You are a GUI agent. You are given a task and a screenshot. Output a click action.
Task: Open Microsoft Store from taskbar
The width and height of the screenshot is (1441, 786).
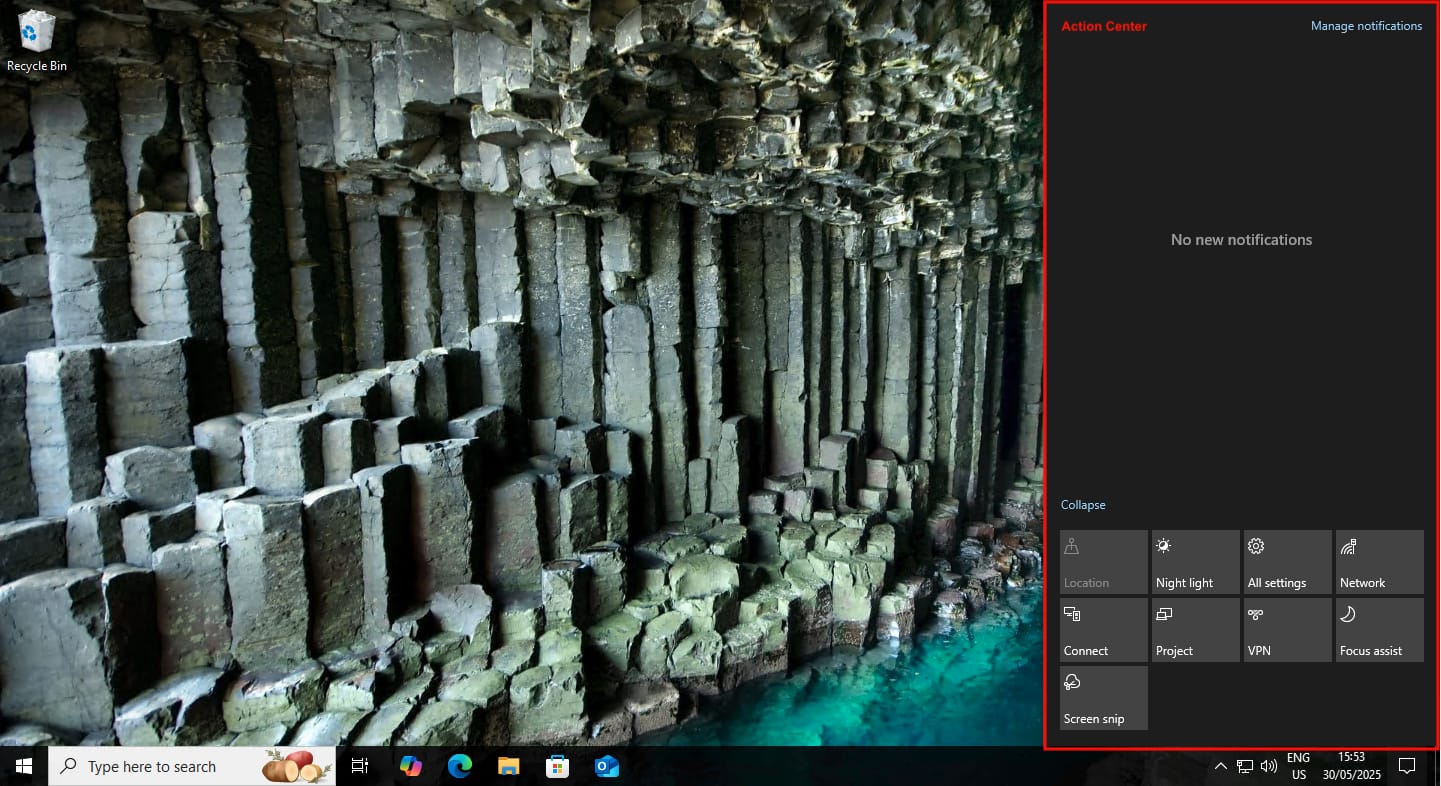click(557, 766)
